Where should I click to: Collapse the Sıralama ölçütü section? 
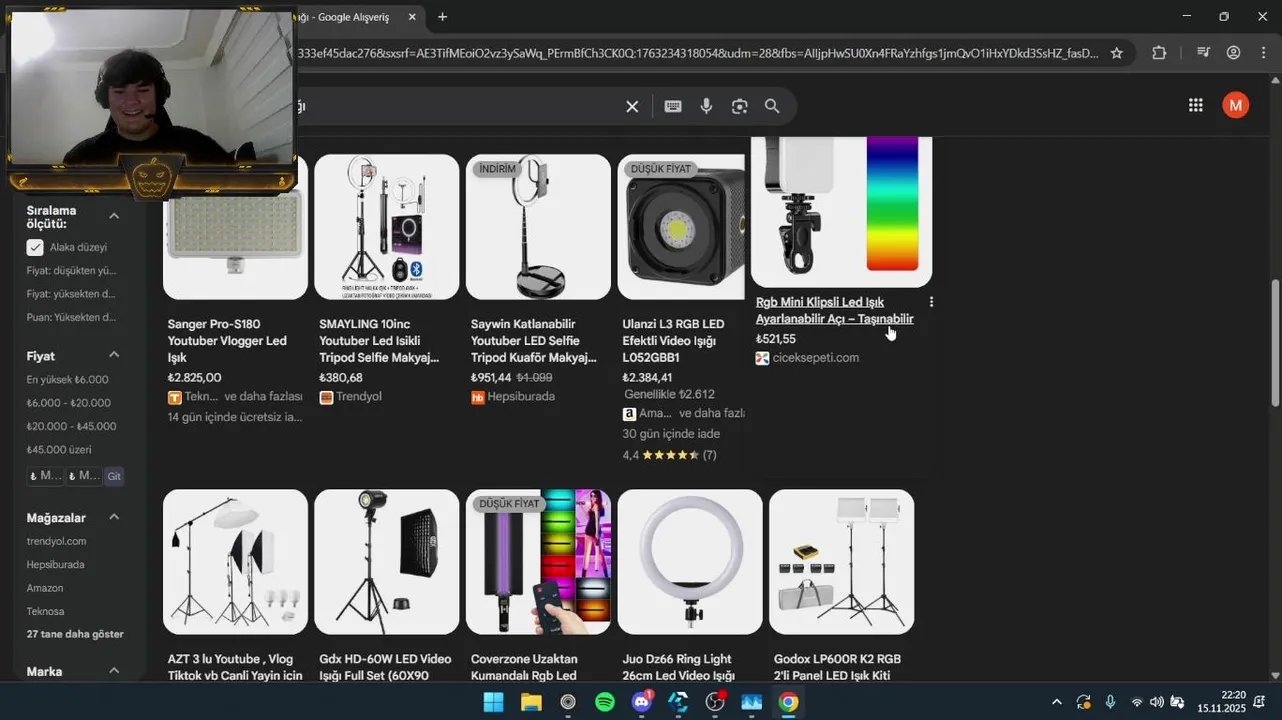[x=114, y=216]
